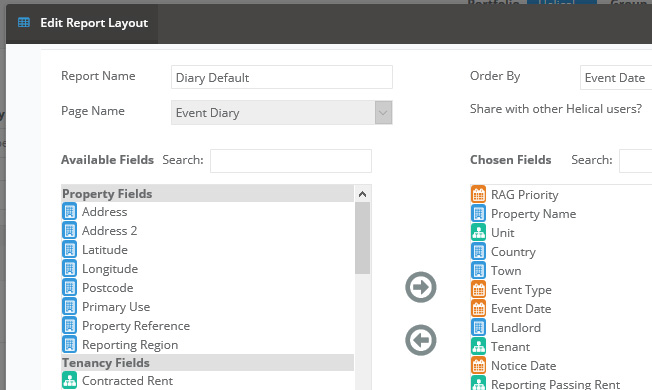
Task: Select Event Date in chosen fields list
Action: [x=521, y=309]
